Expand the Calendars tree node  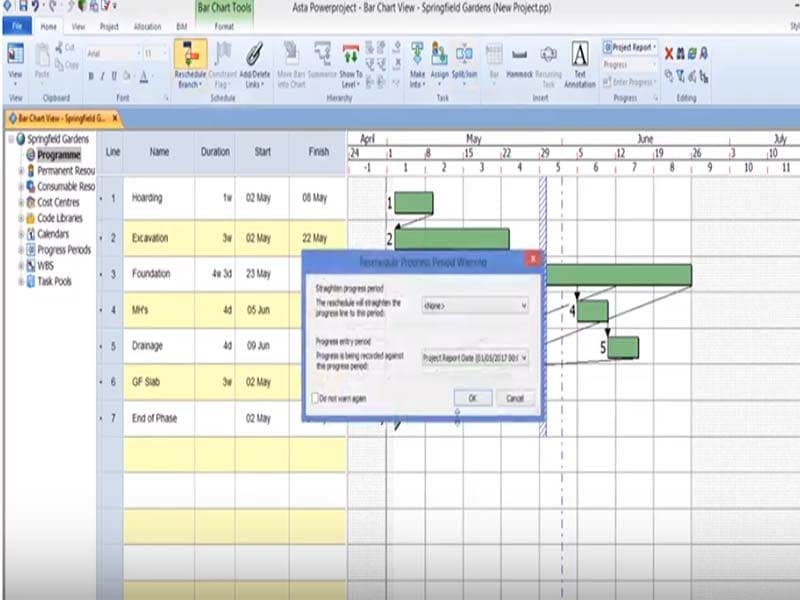(x=21, y=234)
